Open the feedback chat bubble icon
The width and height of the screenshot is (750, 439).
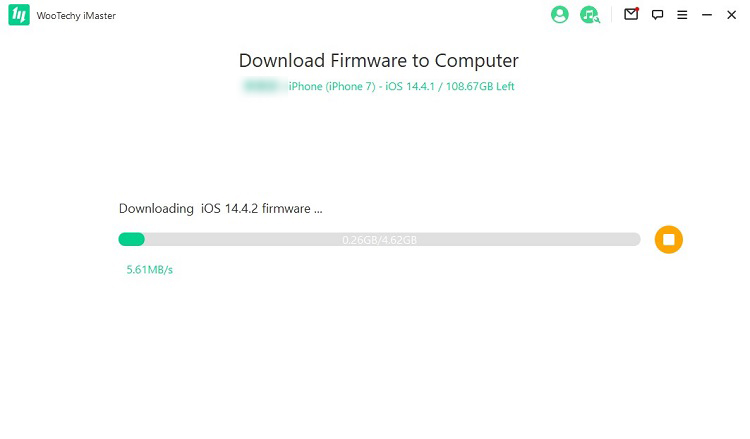click(x=658, y=15)
